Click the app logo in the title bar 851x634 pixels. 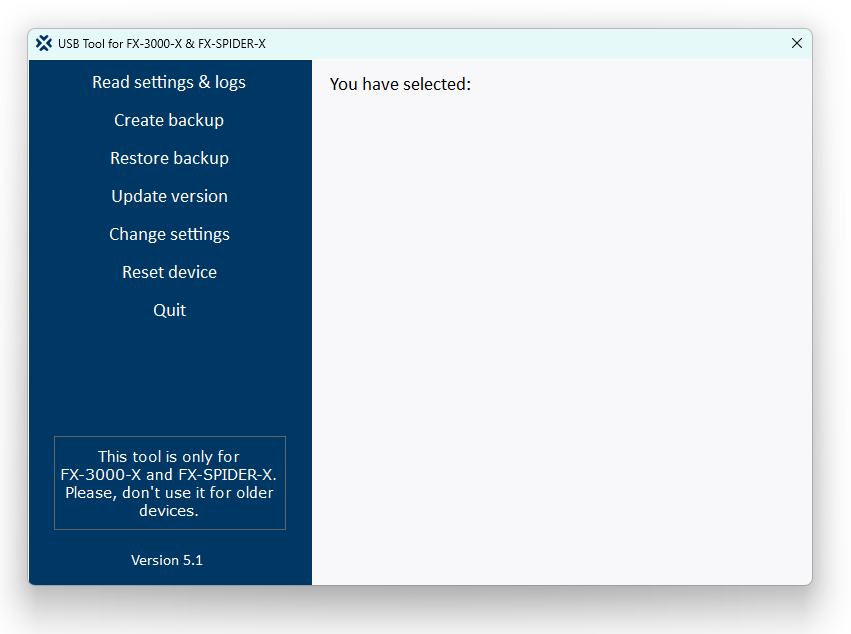coord(43,43)
